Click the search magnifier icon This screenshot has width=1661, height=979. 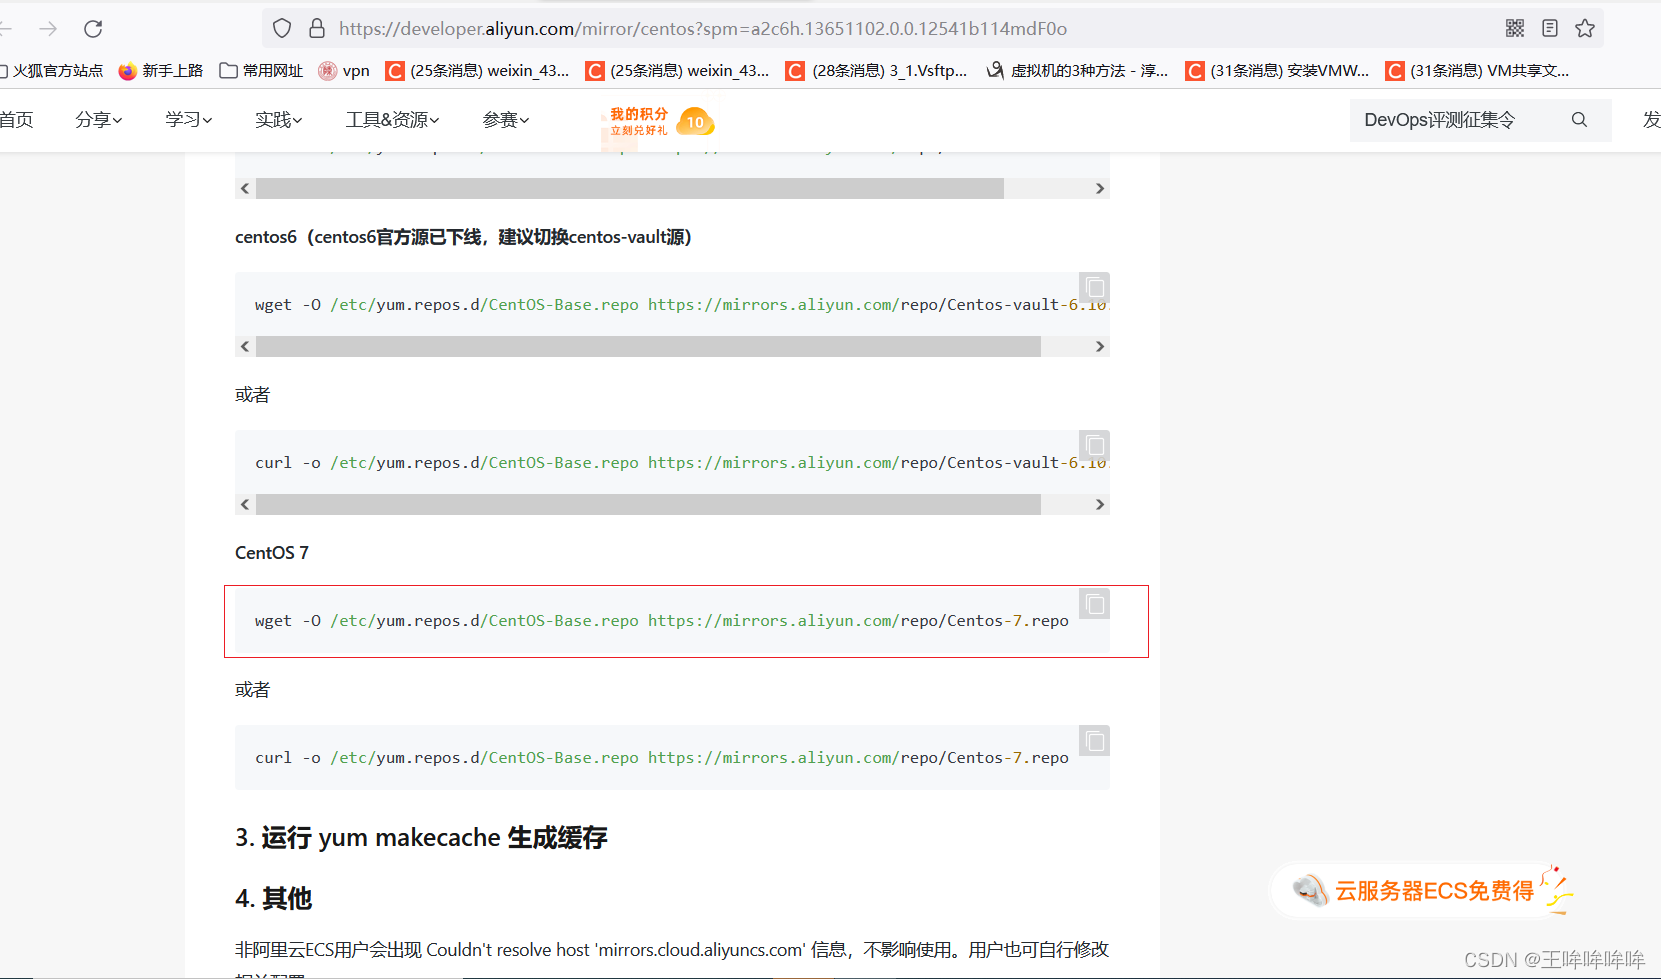tap(1579, 120)
